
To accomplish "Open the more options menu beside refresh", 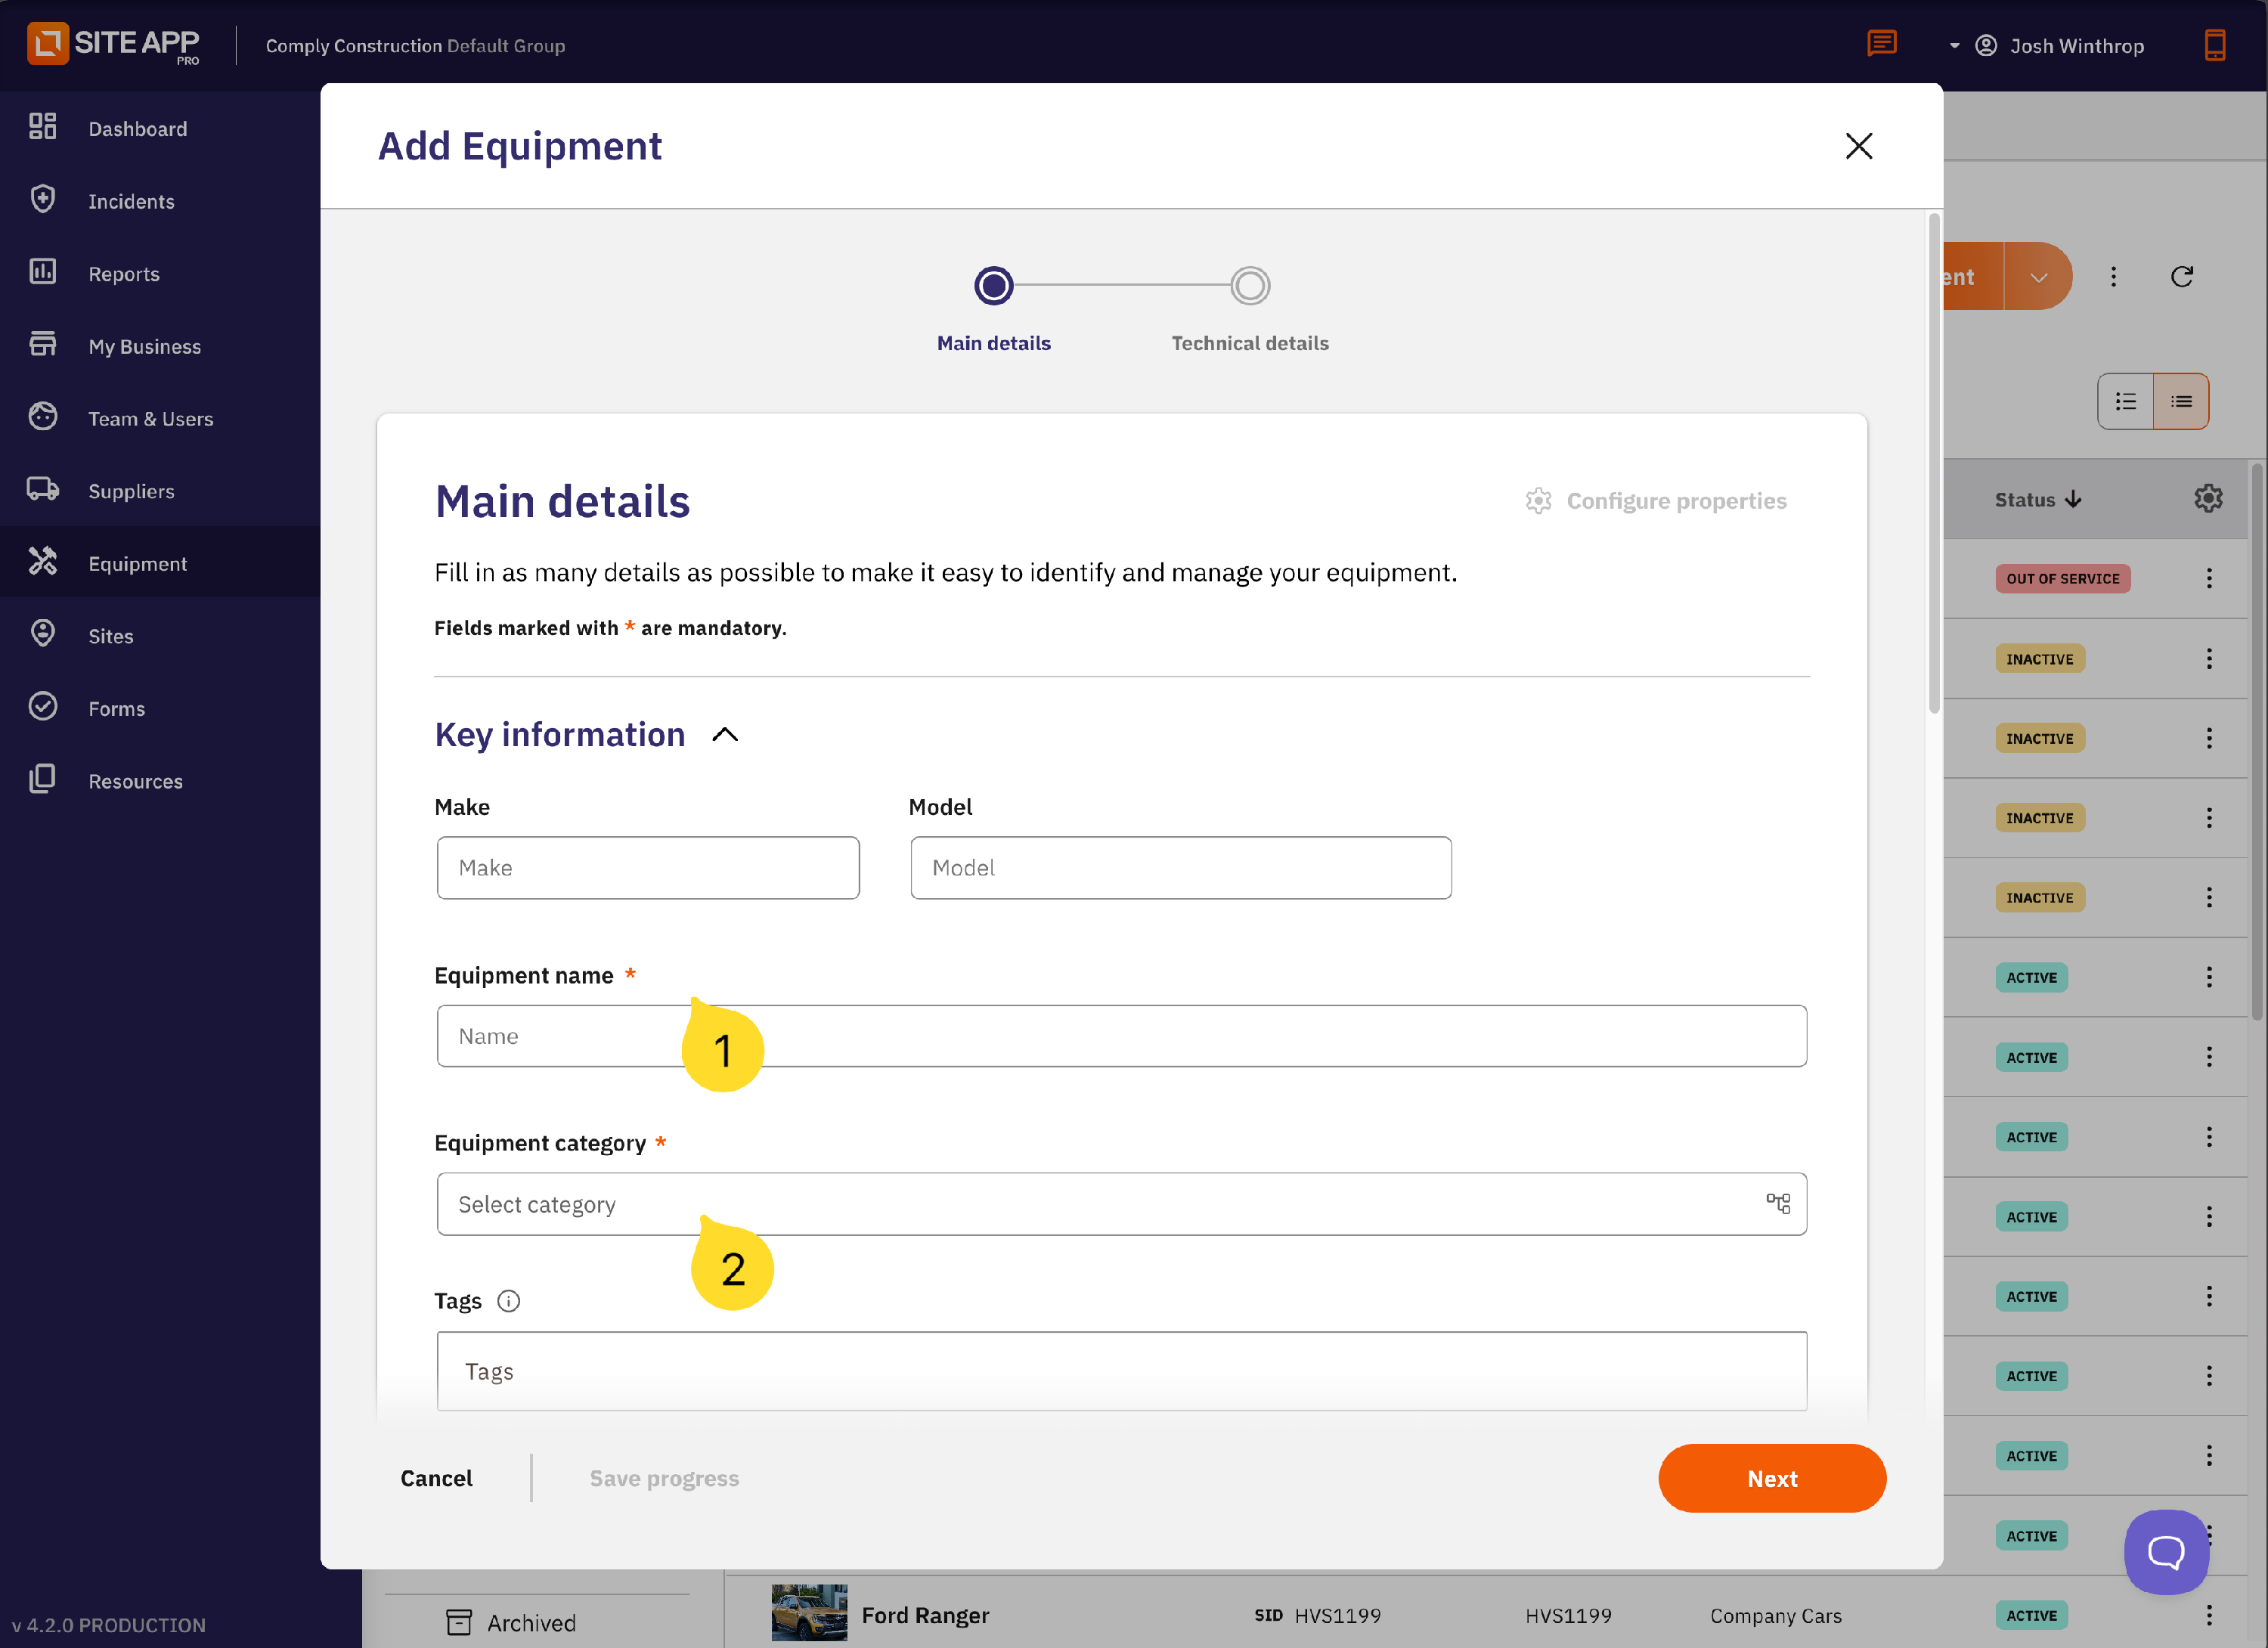I will coord(2113,277).
